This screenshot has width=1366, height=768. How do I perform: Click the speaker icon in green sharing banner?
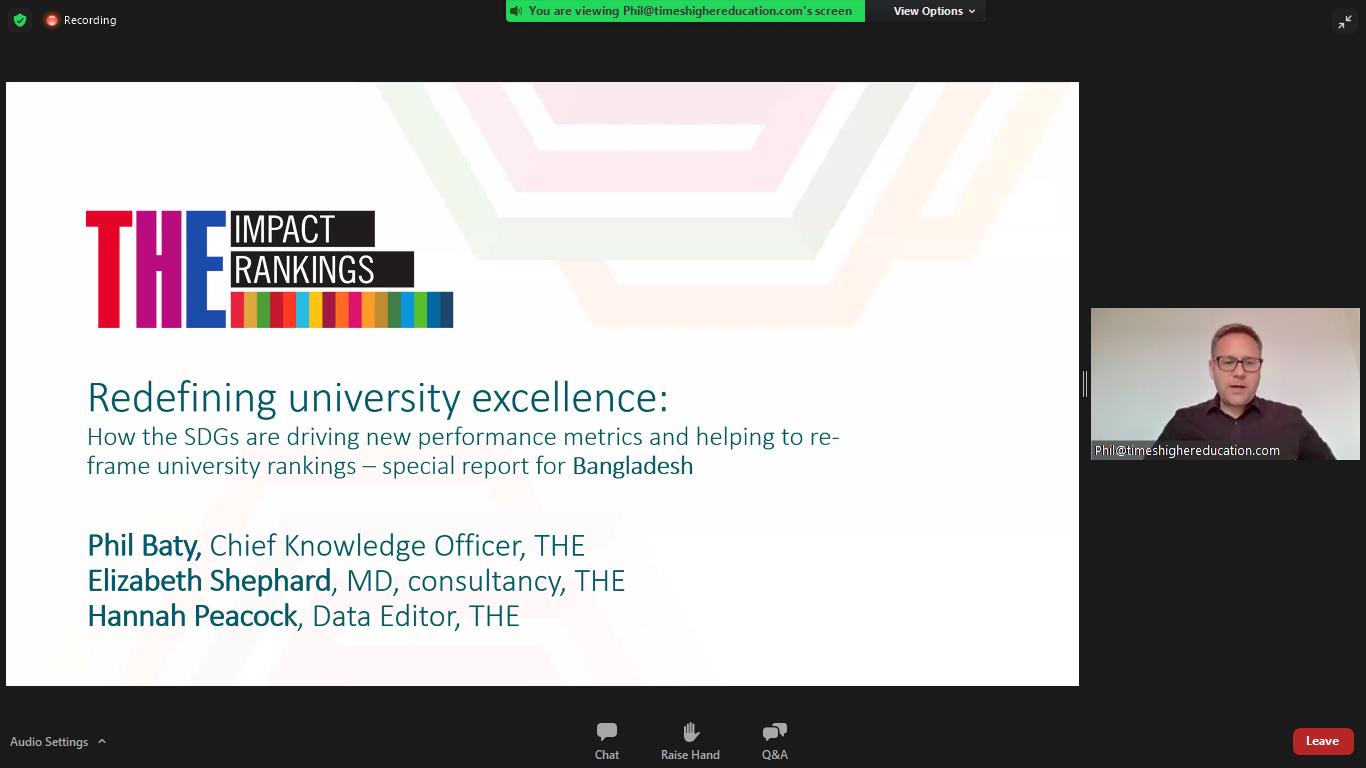(516, 11)
